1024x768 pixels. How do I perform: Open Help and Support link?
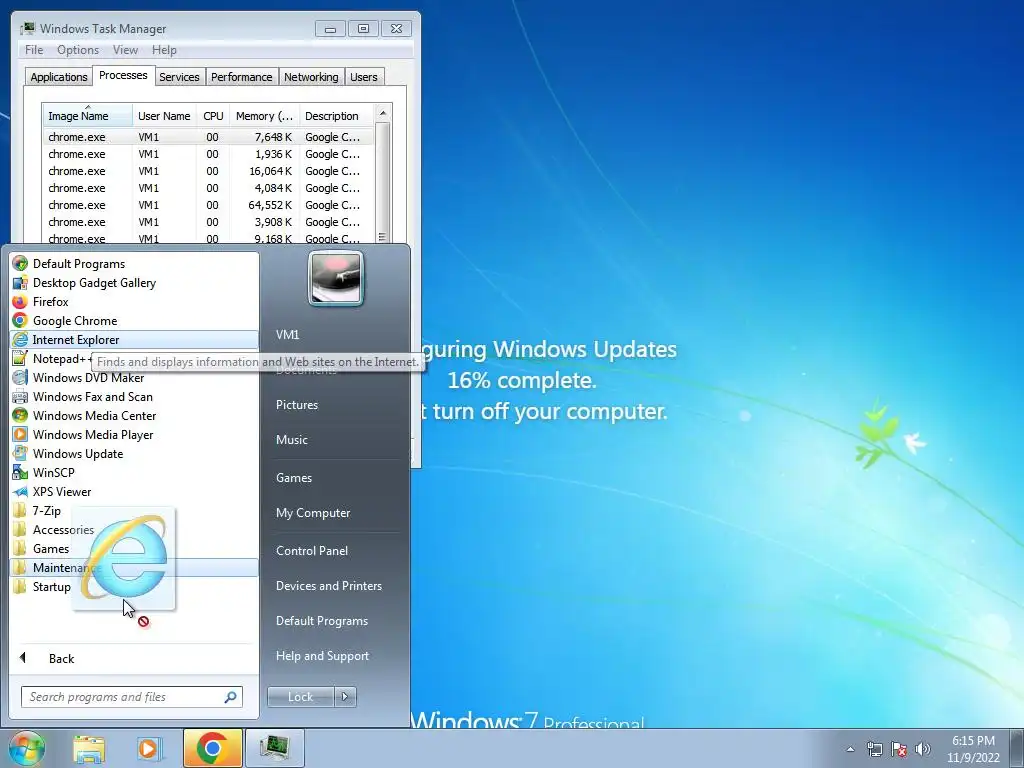(322, 656)
